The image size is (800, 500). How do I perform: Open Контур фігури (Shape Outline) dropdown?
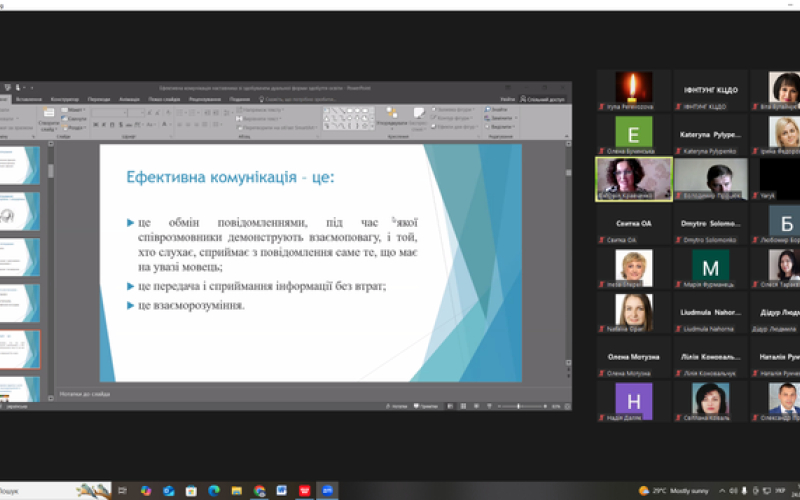click(x=453, y=118)
